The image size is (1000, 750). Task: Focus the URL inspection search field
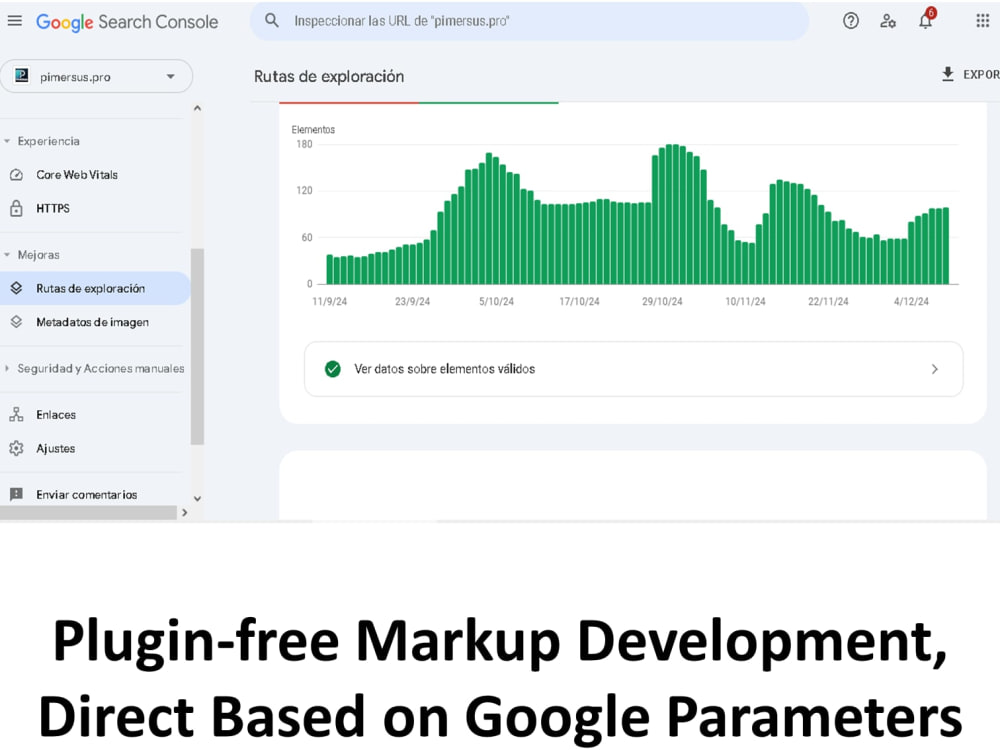point(529,21)
